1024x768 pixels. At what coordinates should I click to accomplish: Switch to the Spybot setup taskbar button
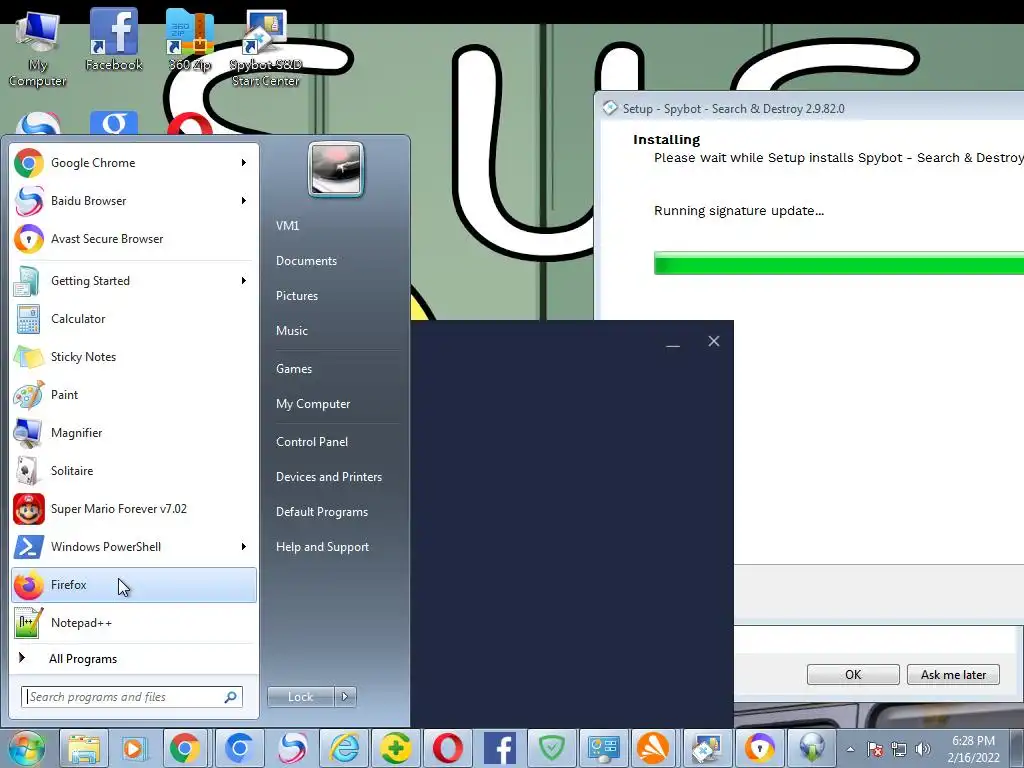coord(707,748)
